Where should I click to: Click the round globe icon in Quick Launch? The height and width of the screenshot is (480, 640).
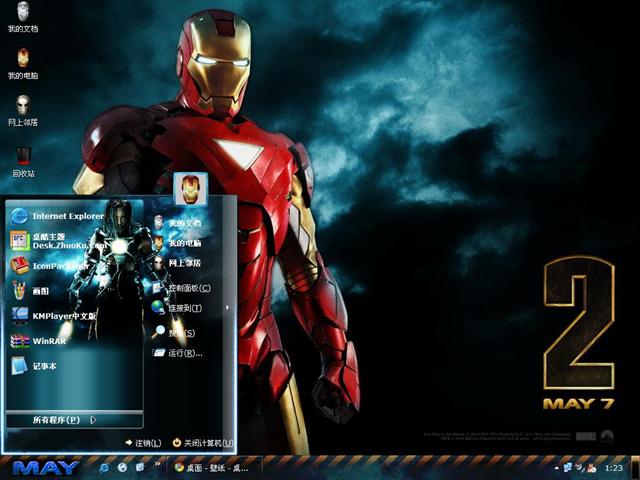coord(122,467)
